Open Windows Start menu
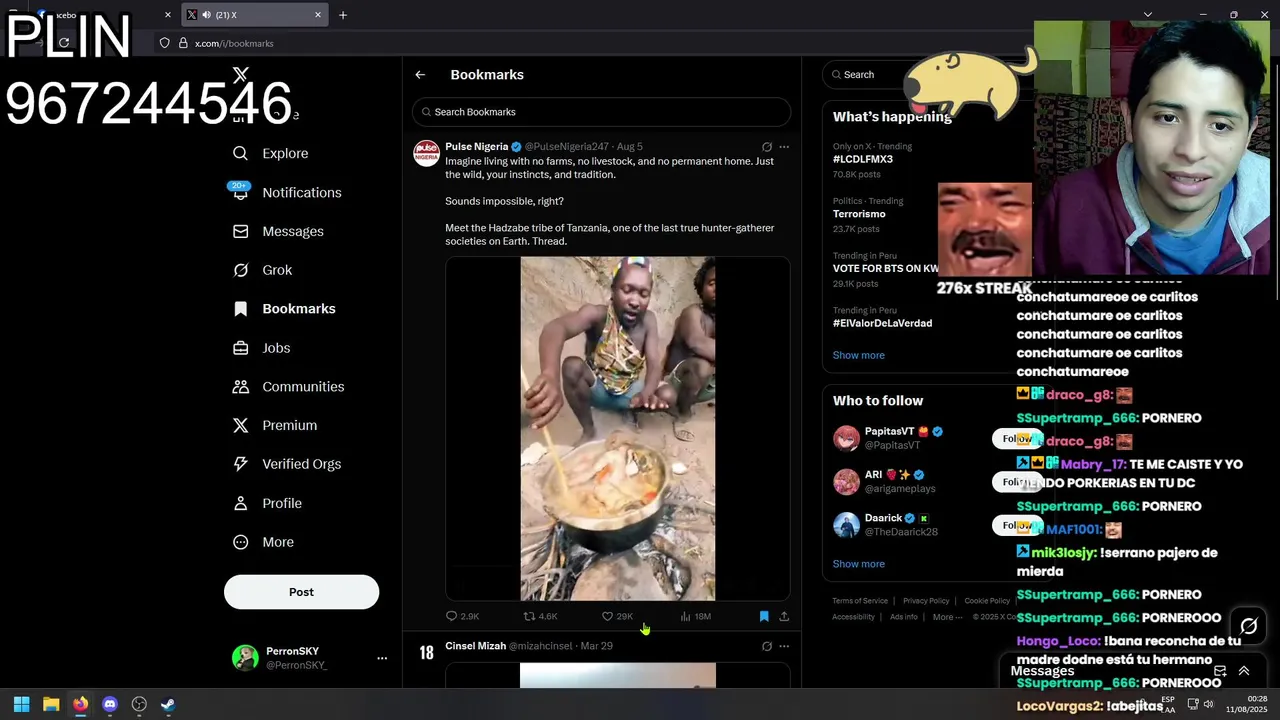Image resolution: width=1280 pixels, height=720 pixels. click(x=22, y=704)
